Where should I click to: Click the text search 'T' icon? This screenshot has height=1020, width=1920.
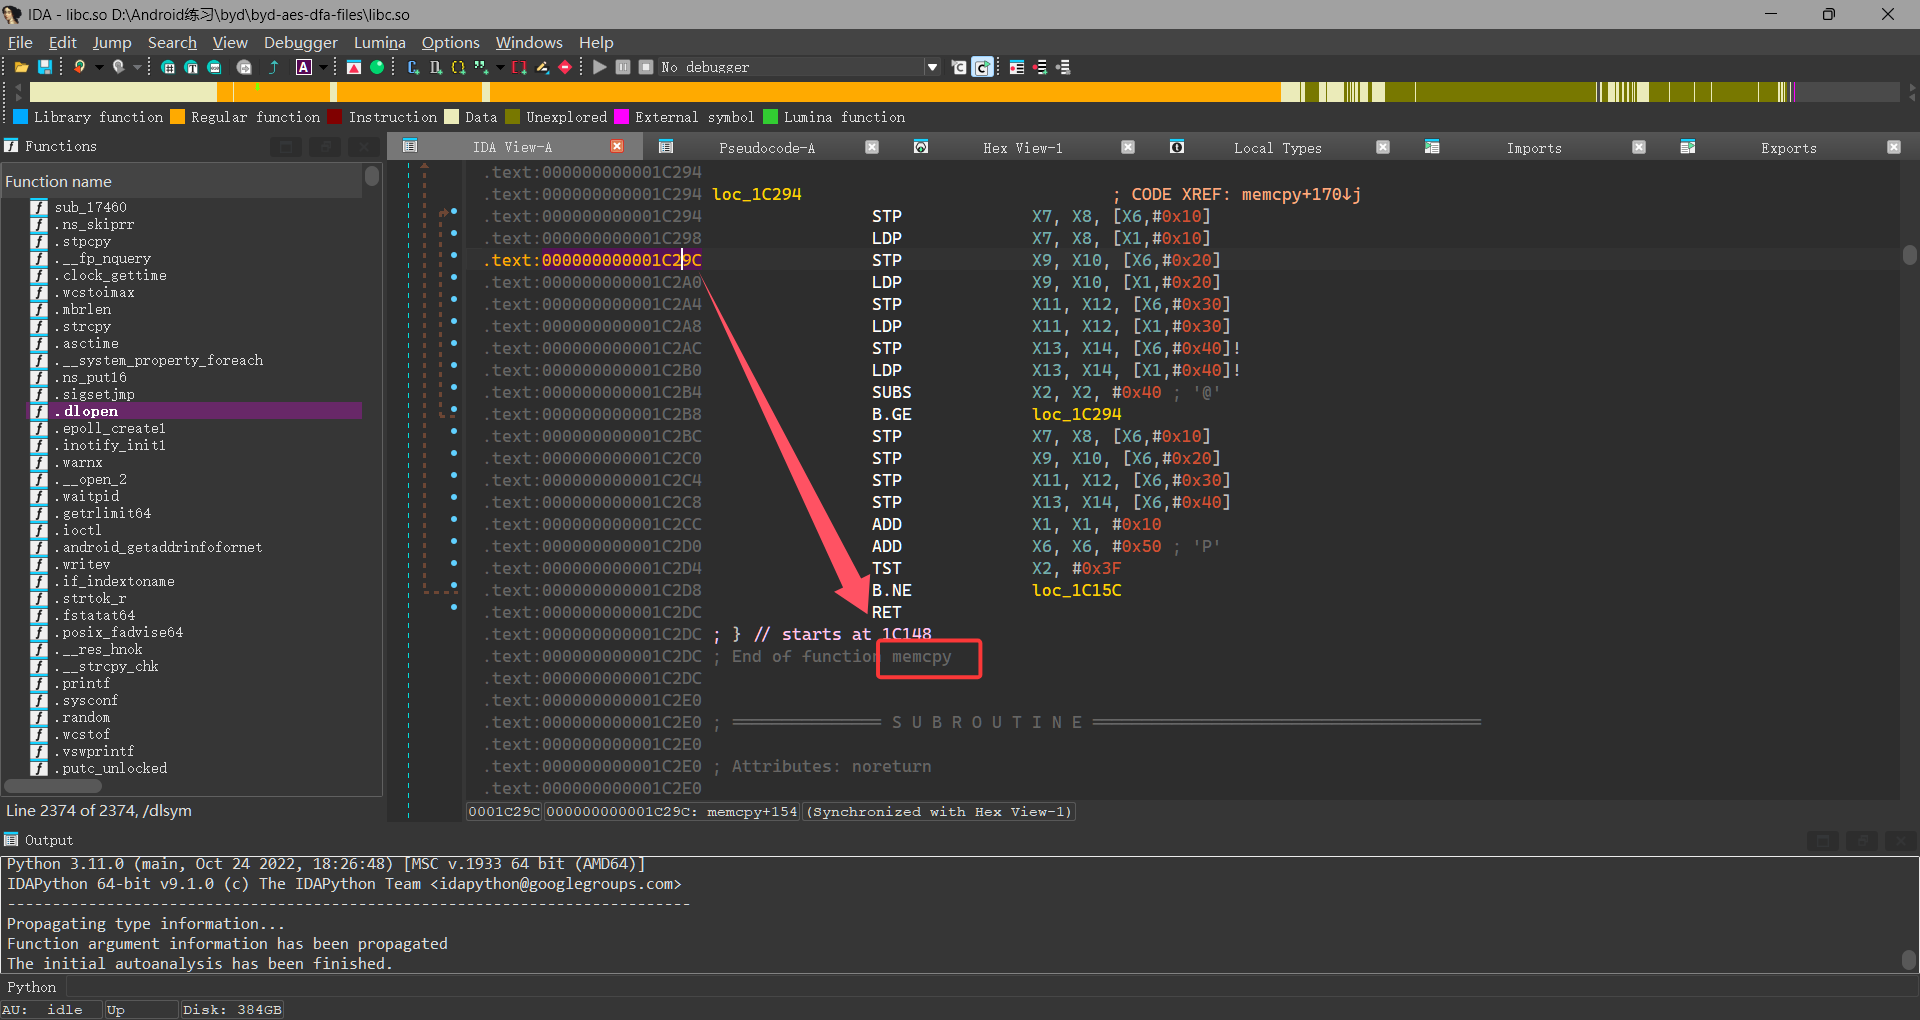(x=191, y=67)
